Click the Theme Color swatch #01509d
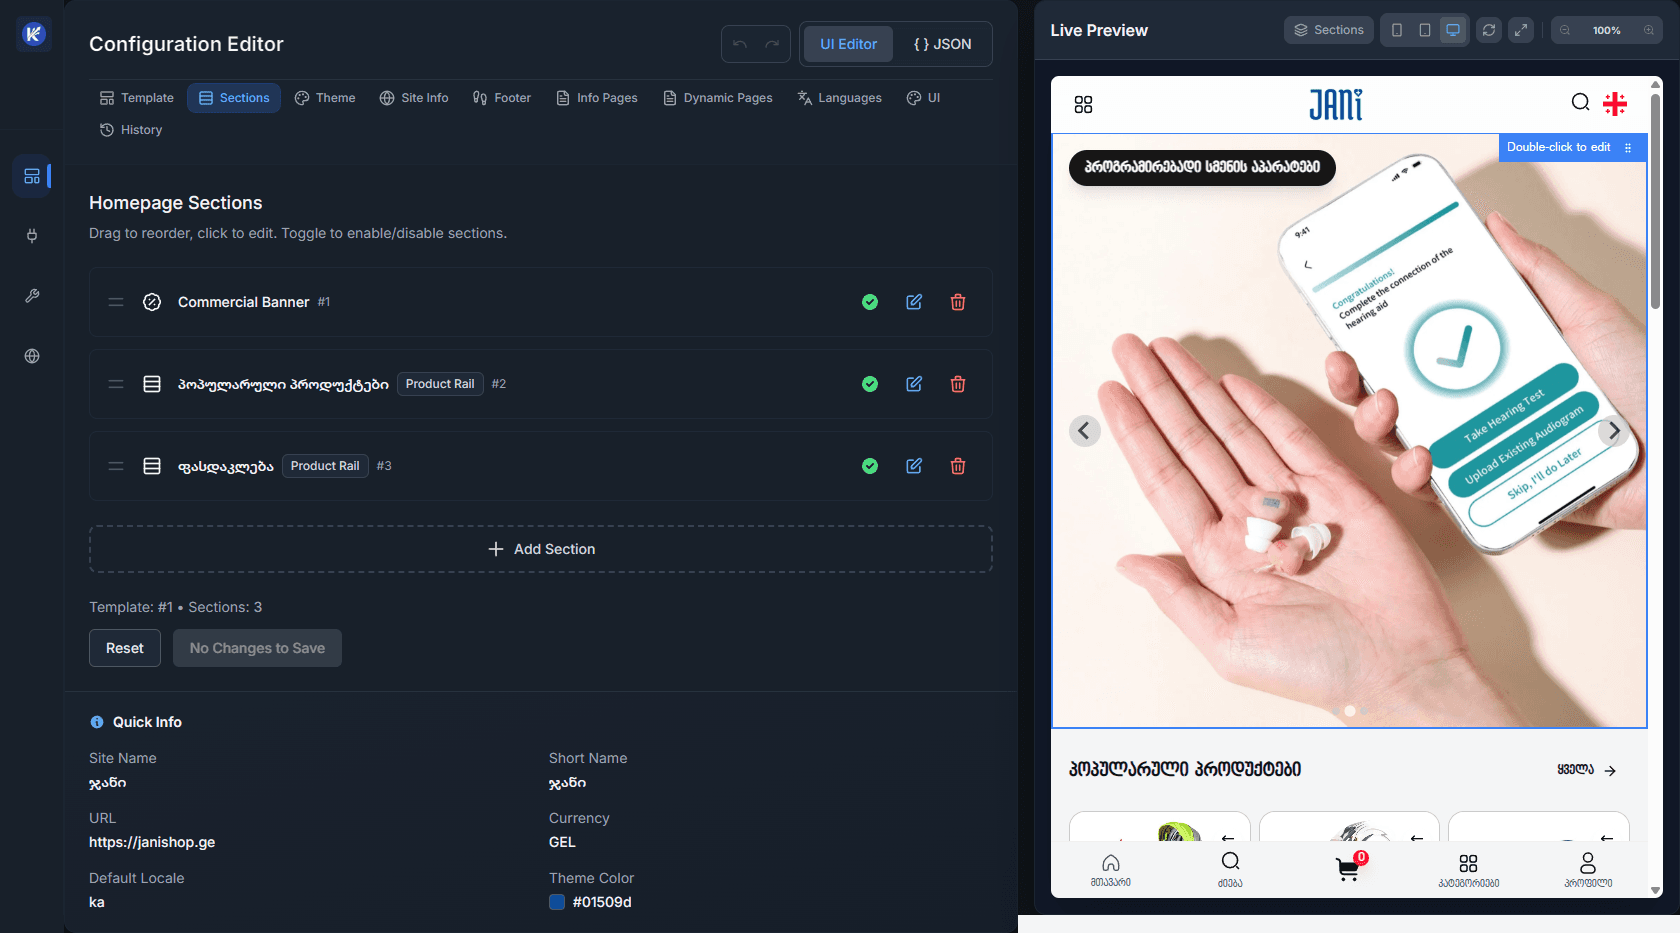Image resolution: width=1680 pixels, height=933 pixels. [557, 902]
